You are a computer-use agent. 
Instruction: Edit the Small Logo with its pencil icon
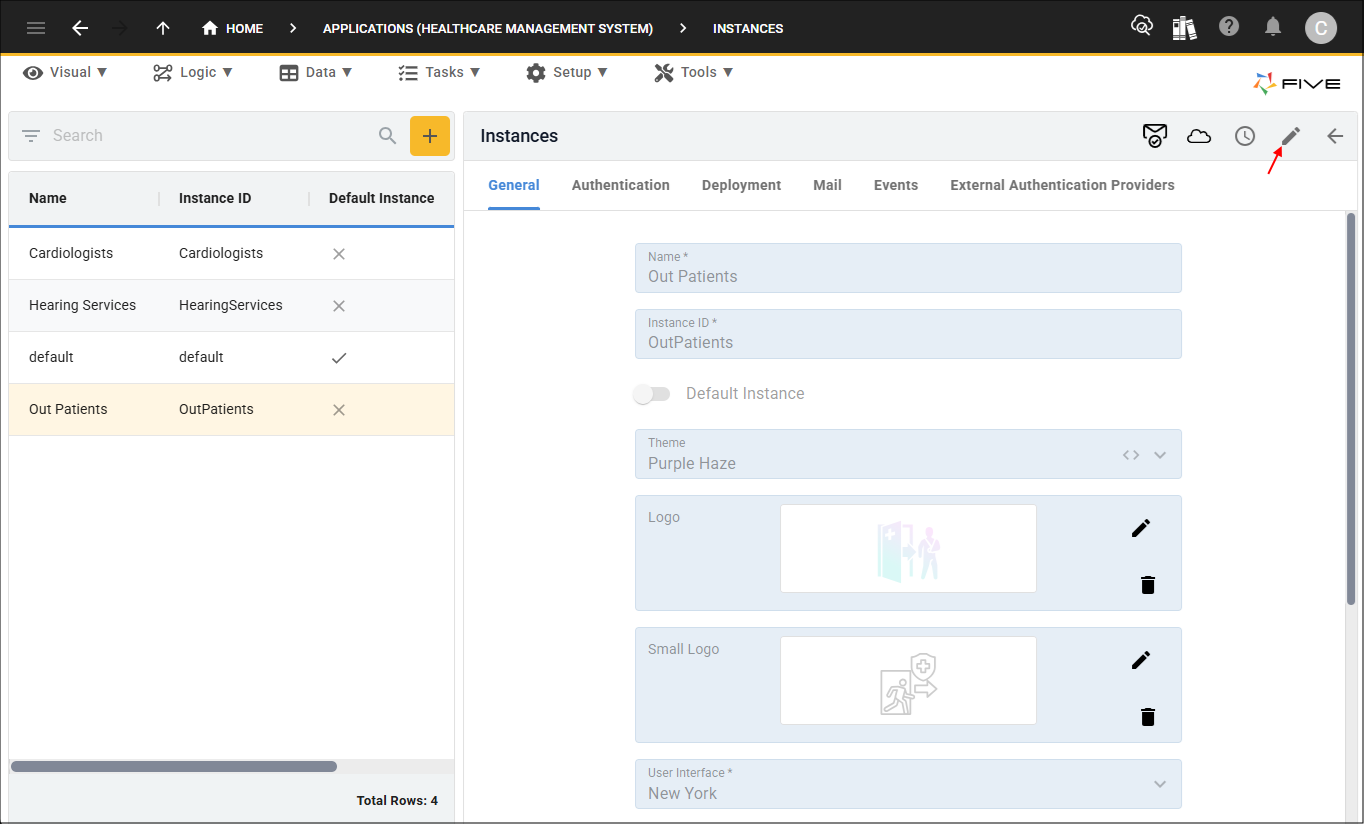tap(1141, 660)
